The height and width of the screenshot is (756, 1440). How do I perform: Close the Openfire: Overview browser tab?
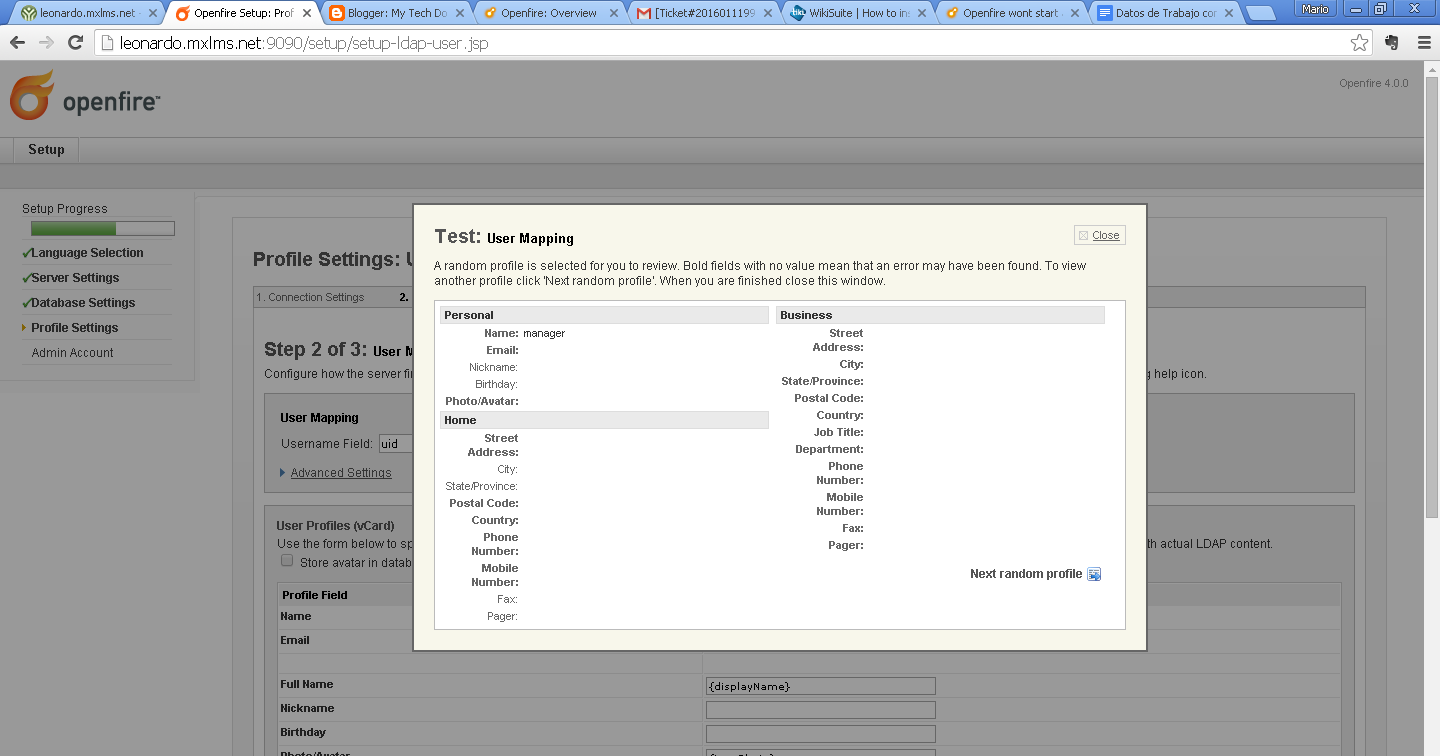pyautogui.click(x=615, y=14)
